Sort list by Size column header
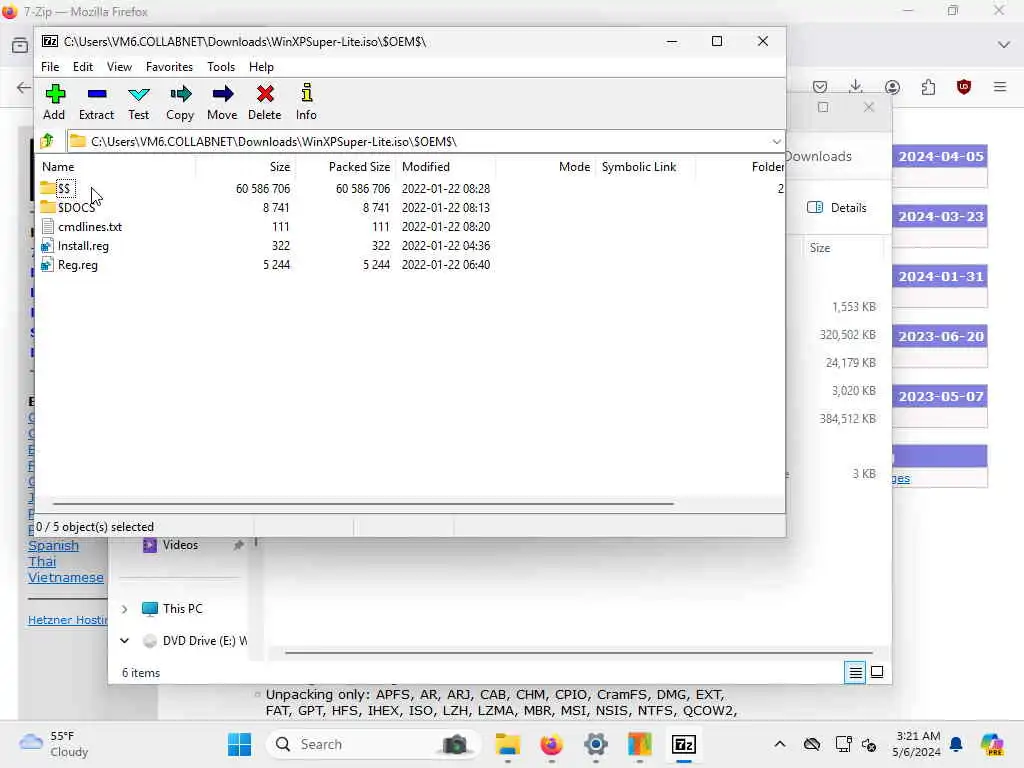The height and width of the screenshot is (768, 1024). (246, 167)
